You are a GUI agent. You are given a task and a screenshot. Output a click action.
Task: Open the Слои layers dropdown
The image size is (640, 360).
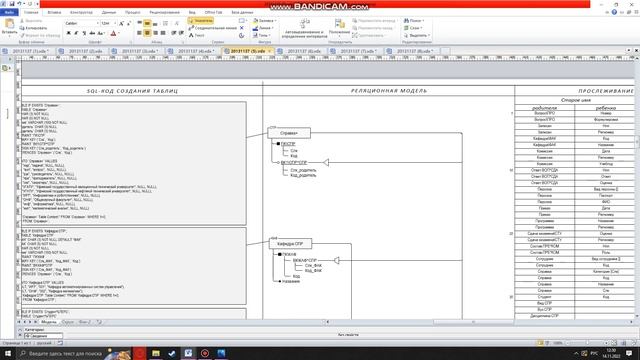click(413, 28)
